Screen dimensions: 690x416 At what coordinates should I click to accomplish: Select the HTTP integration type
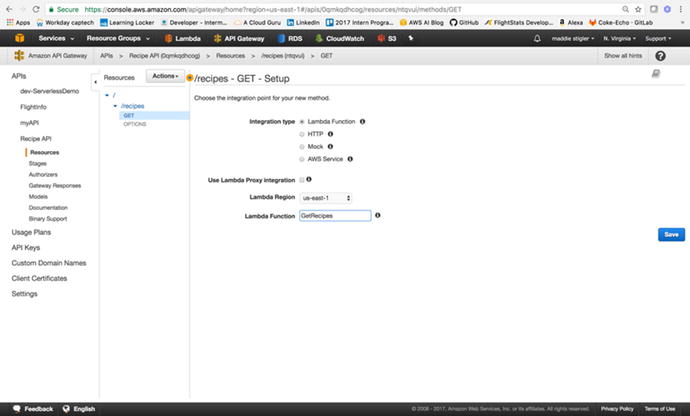point(302,134)
